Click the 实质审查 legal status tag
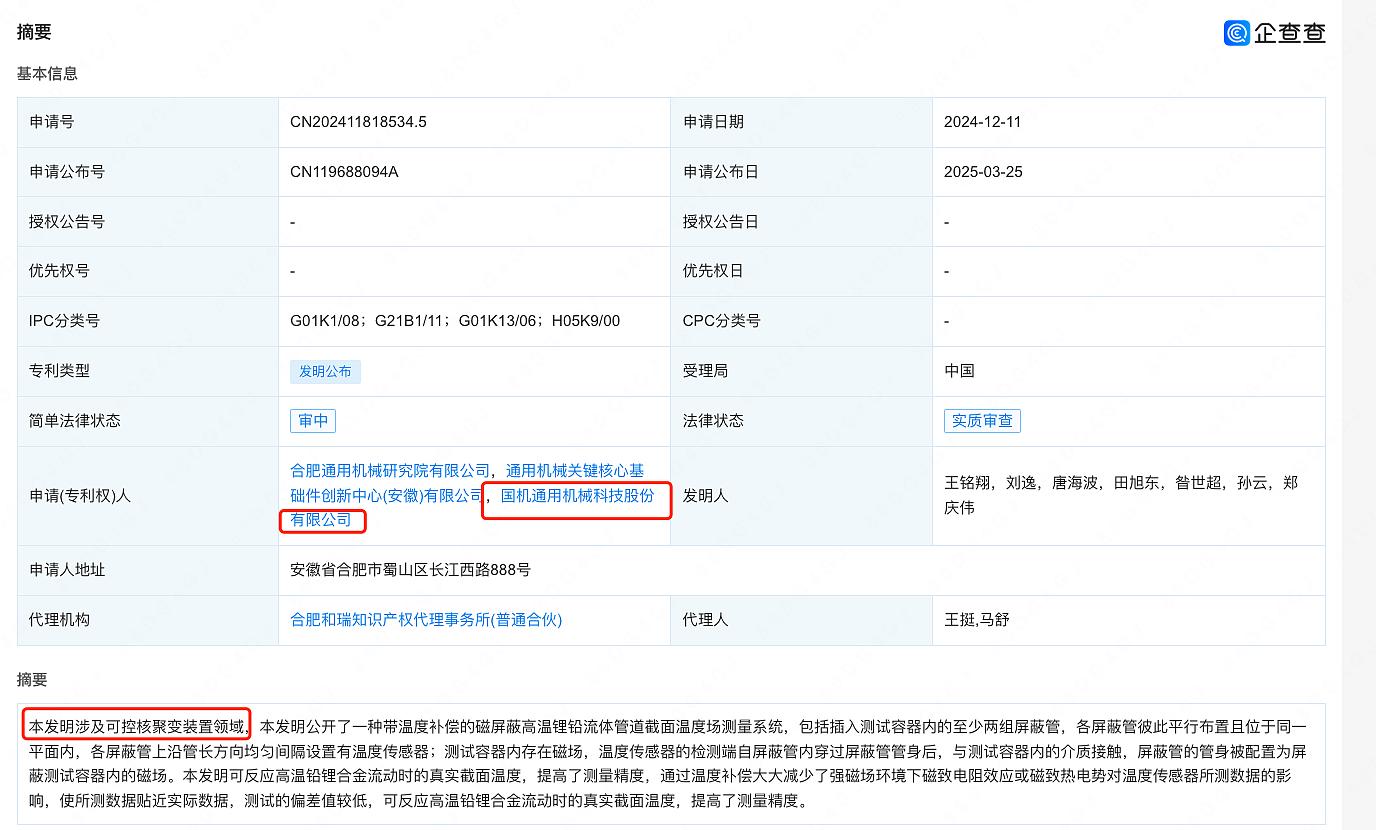 982,421
